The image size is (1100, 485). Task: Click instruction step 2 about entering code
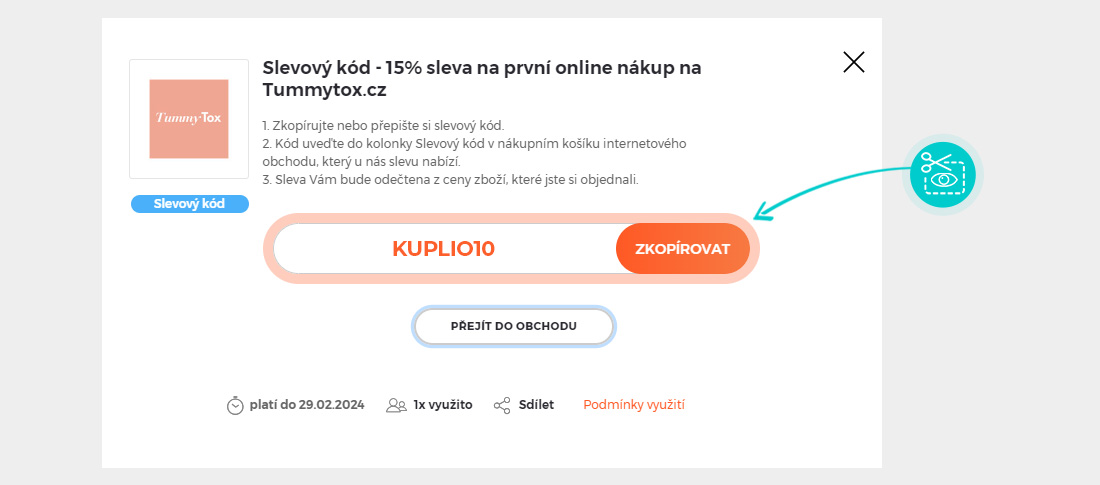474,153
